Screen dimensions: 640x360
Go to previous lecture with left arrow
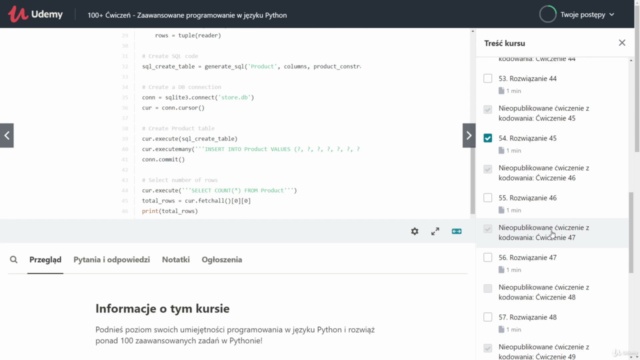pos(7,136)
